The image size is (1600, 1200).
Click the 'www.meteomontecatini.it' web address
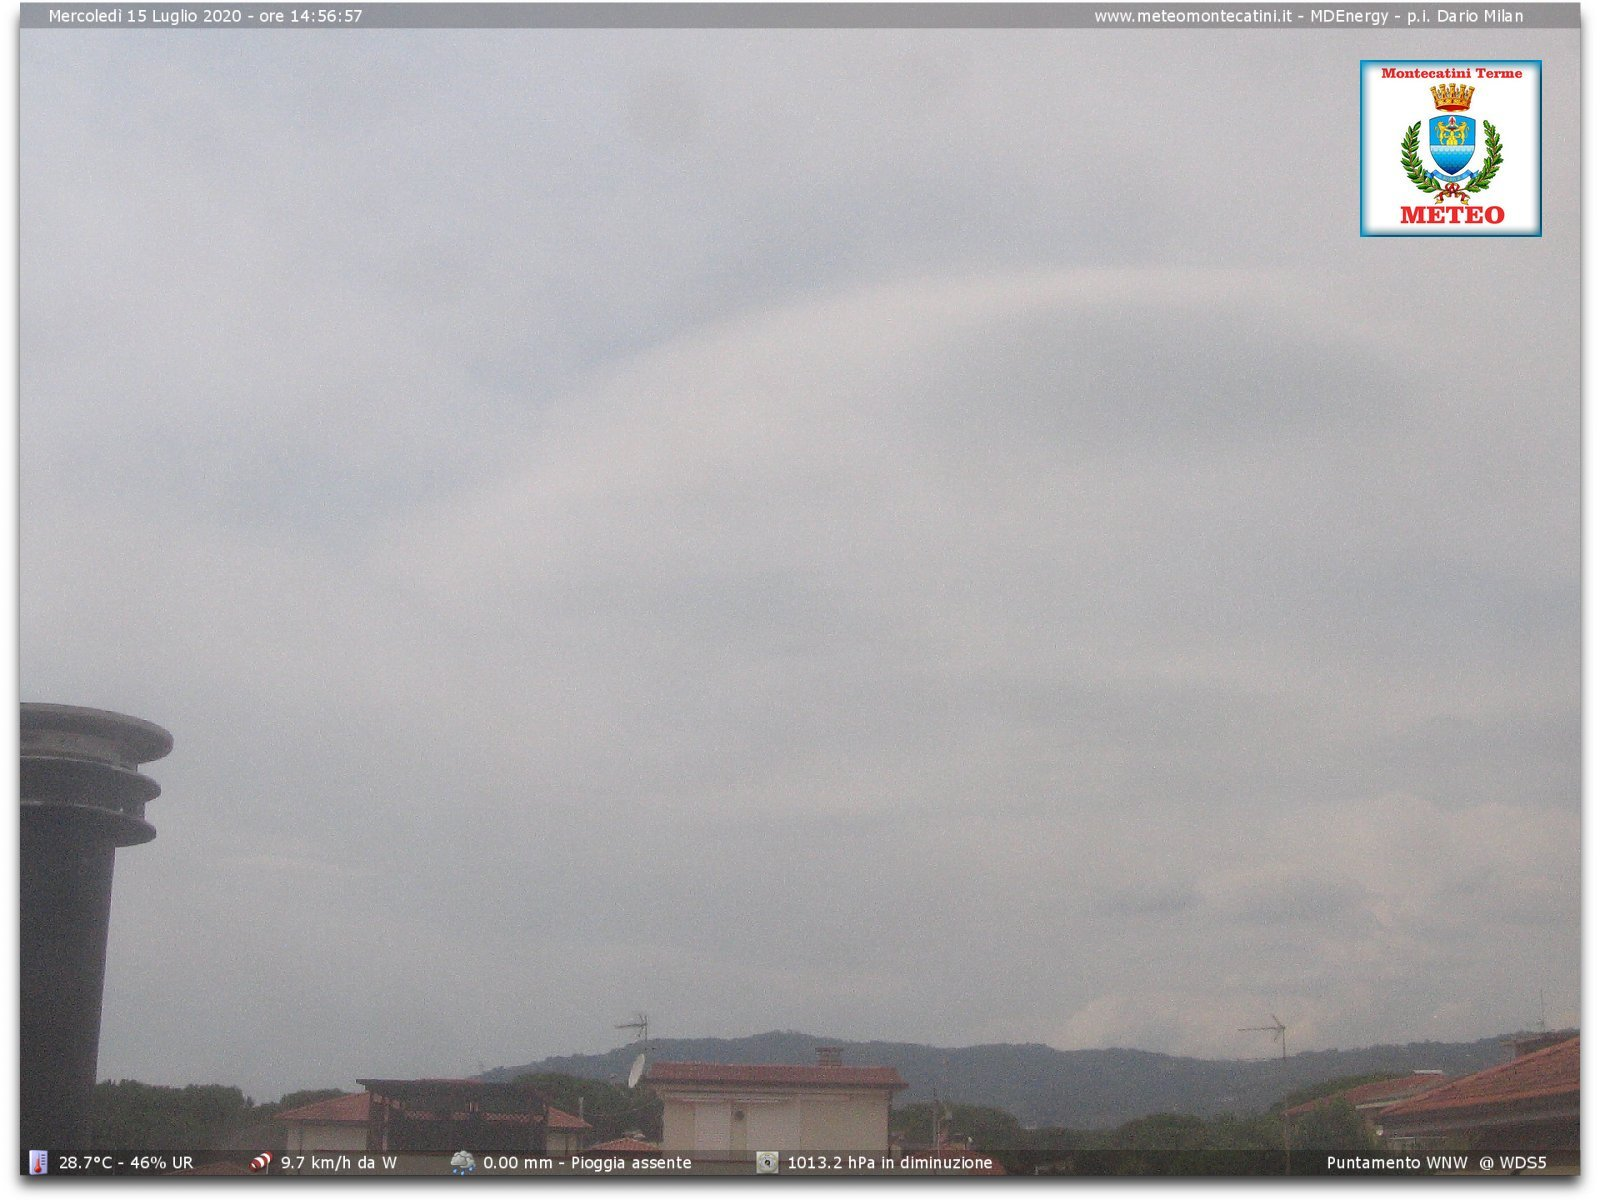pos(1192,16)
